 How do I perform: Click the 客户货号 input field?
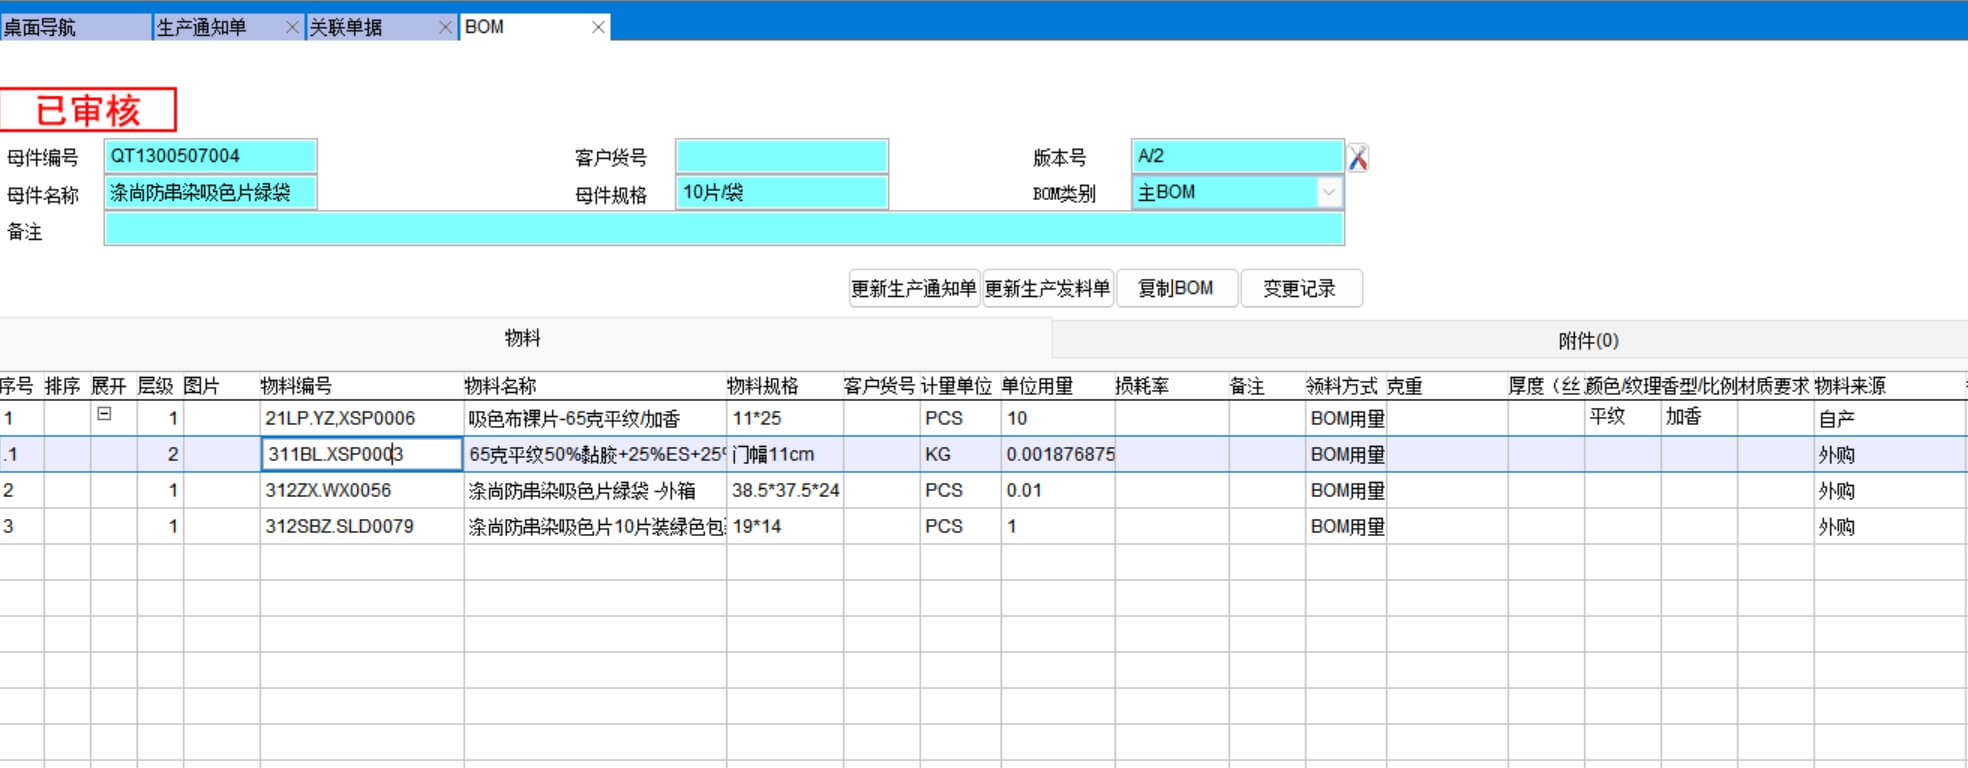tap(781, 156)
